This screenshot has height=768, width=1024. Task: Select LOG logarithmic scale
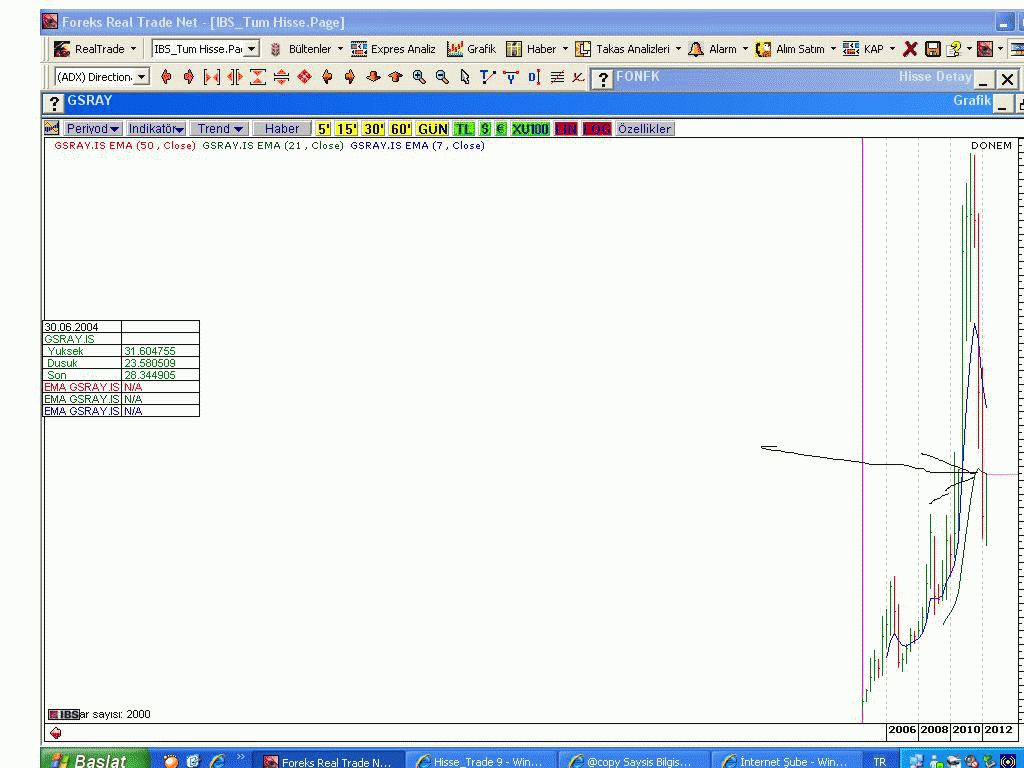(596, 129)
